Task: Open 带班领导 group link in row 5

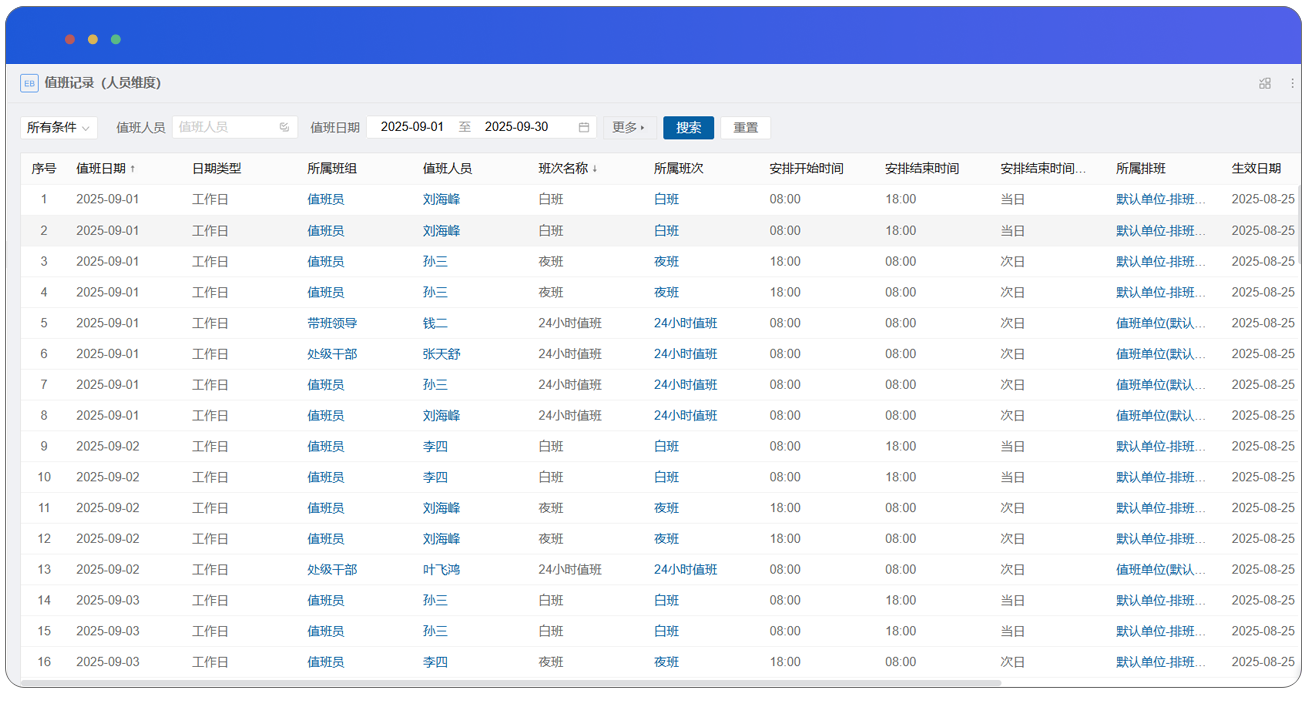Action: point(332,324)
